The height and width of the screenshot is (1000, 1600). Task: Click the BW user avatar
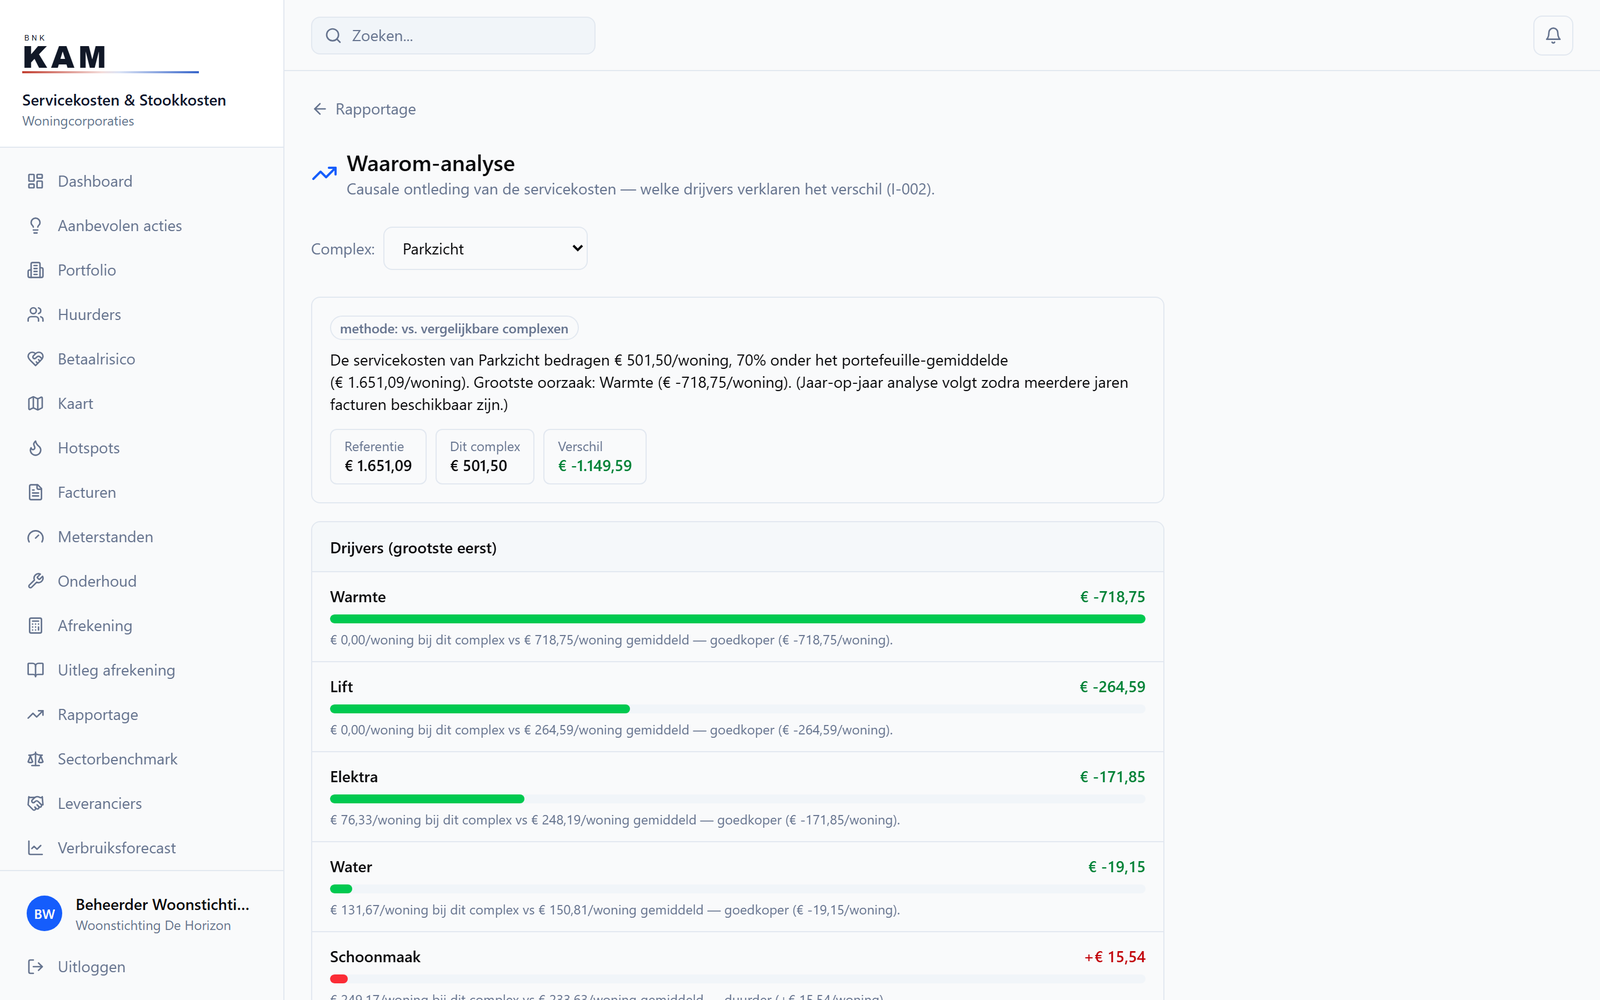44,914
